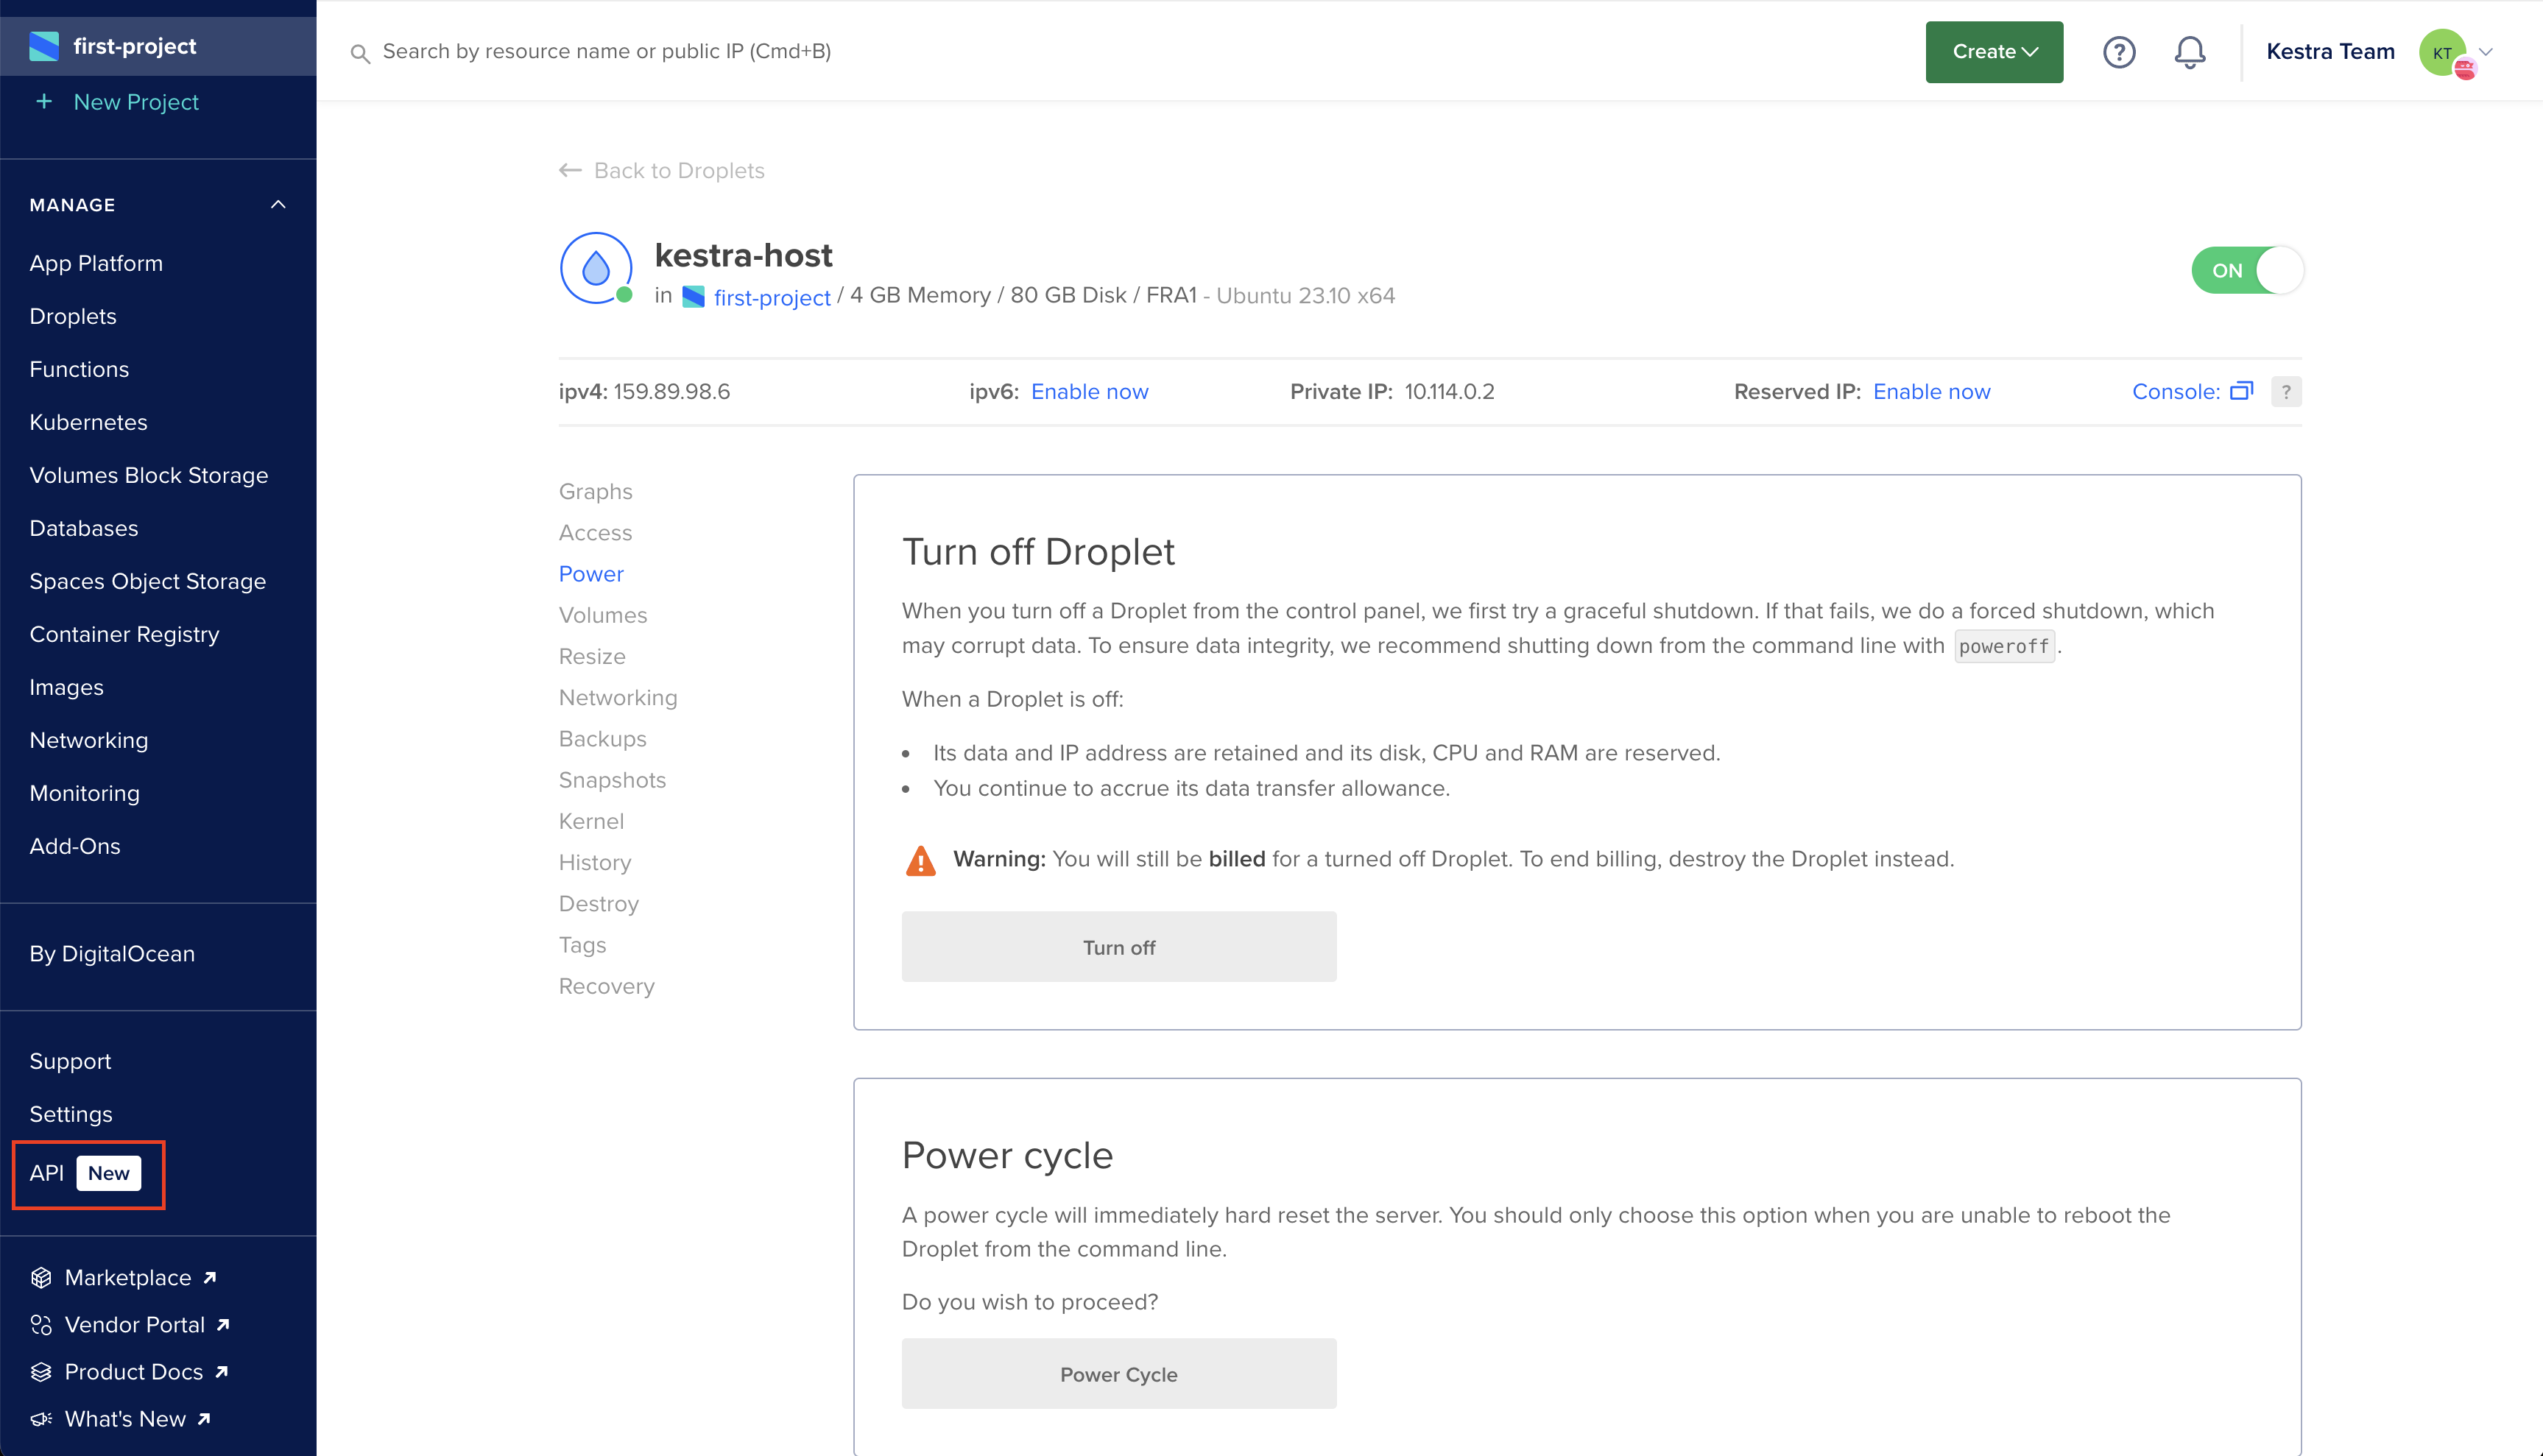Viewport: 2543px width, 1456px height.
Task: Click the Snapshots sidebar option
Action: pyautogui.click(x=611, y=779)
